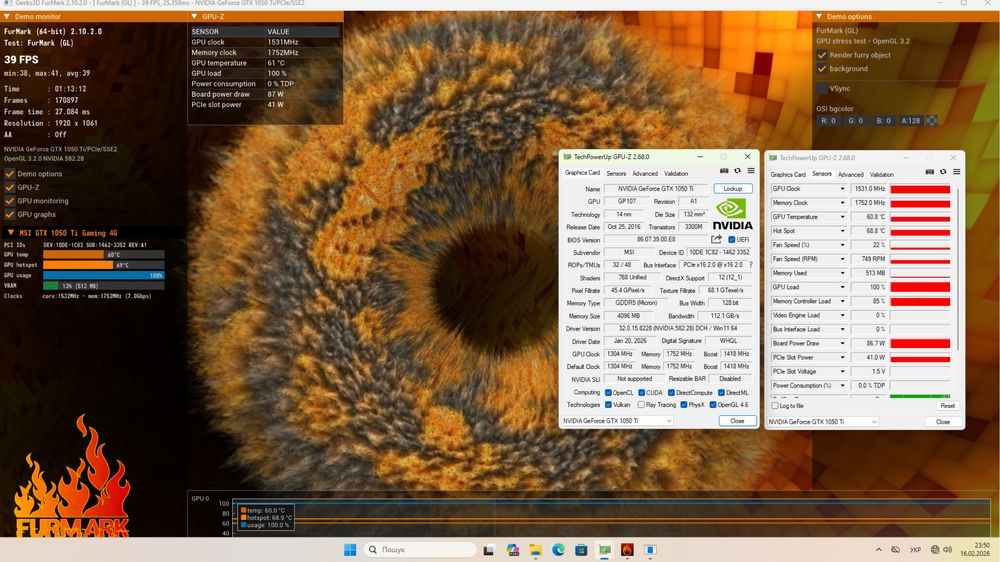Toggle GPU graphs checkbox
1000x562 pixels.
coord(10,214)
